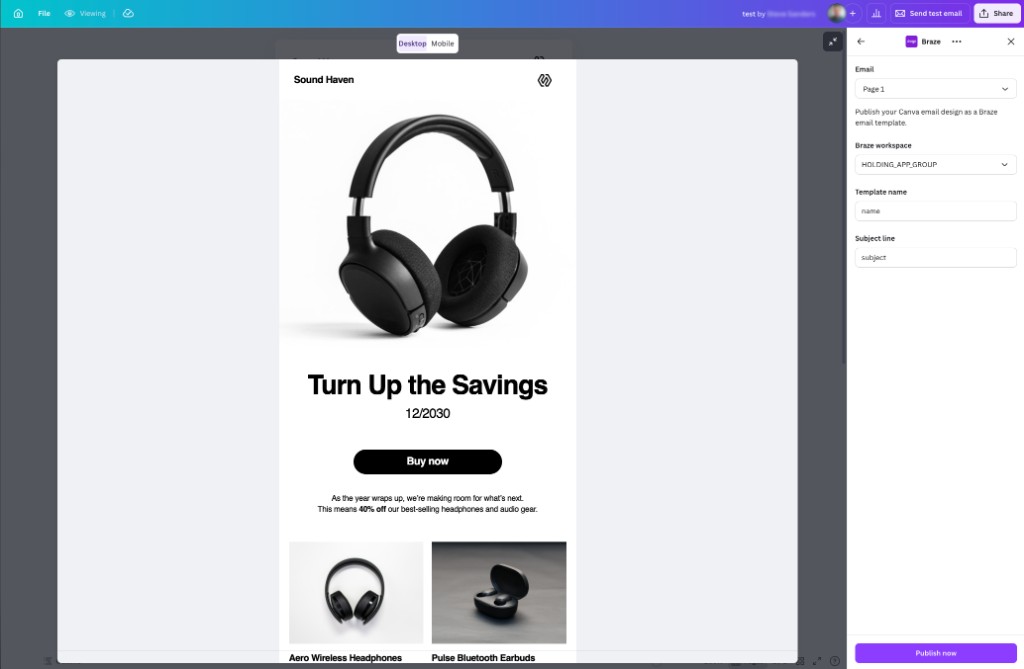Check the cloud save status icon
The width and height of the screenshot is (1024, 669).
[127, 13]
